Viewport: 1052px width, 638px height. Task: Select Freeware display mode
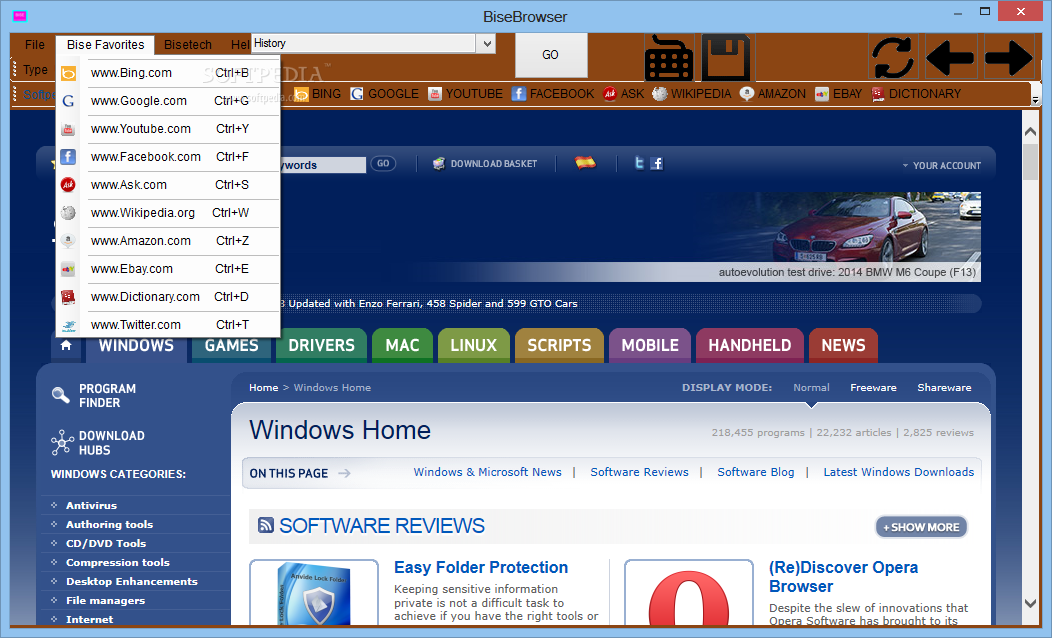pos(873,388)
